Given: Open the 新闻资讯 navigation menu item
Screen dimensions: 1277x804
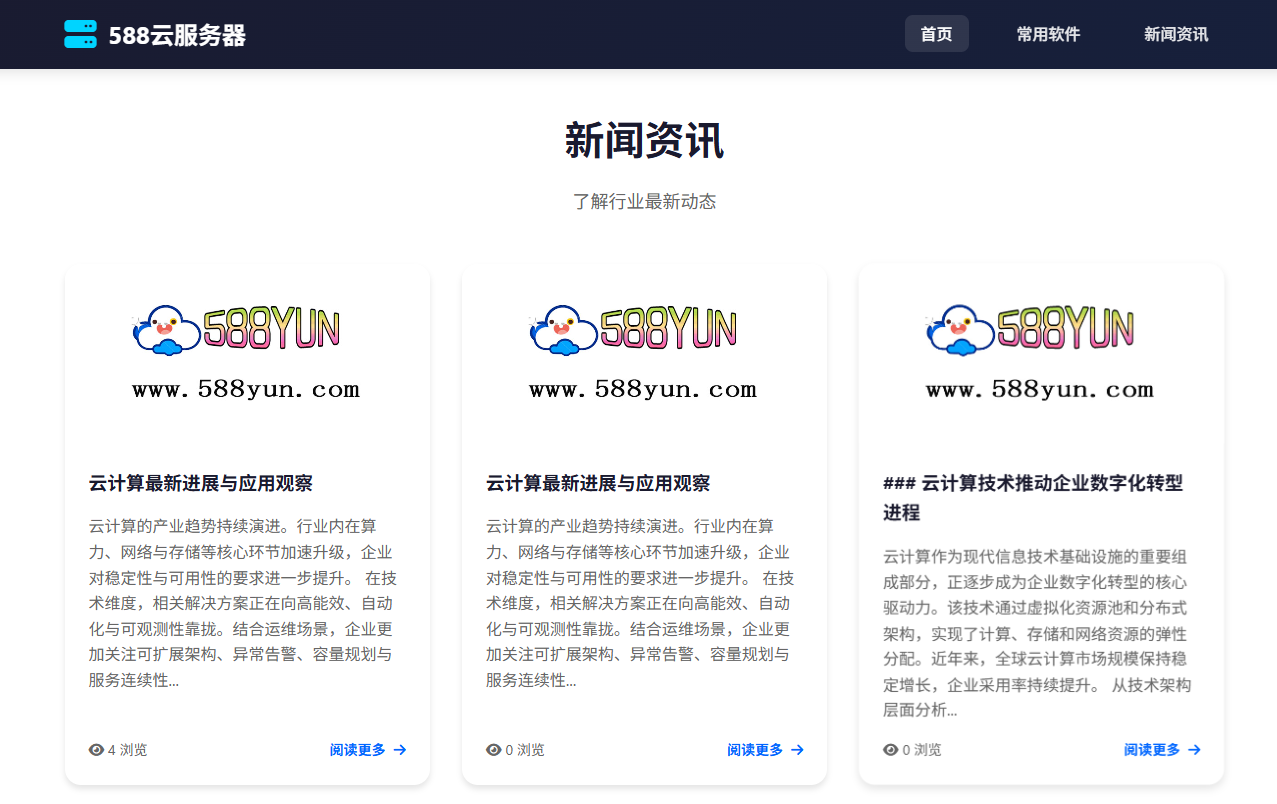Looking at the screenshot, I should coord(1175,33).
